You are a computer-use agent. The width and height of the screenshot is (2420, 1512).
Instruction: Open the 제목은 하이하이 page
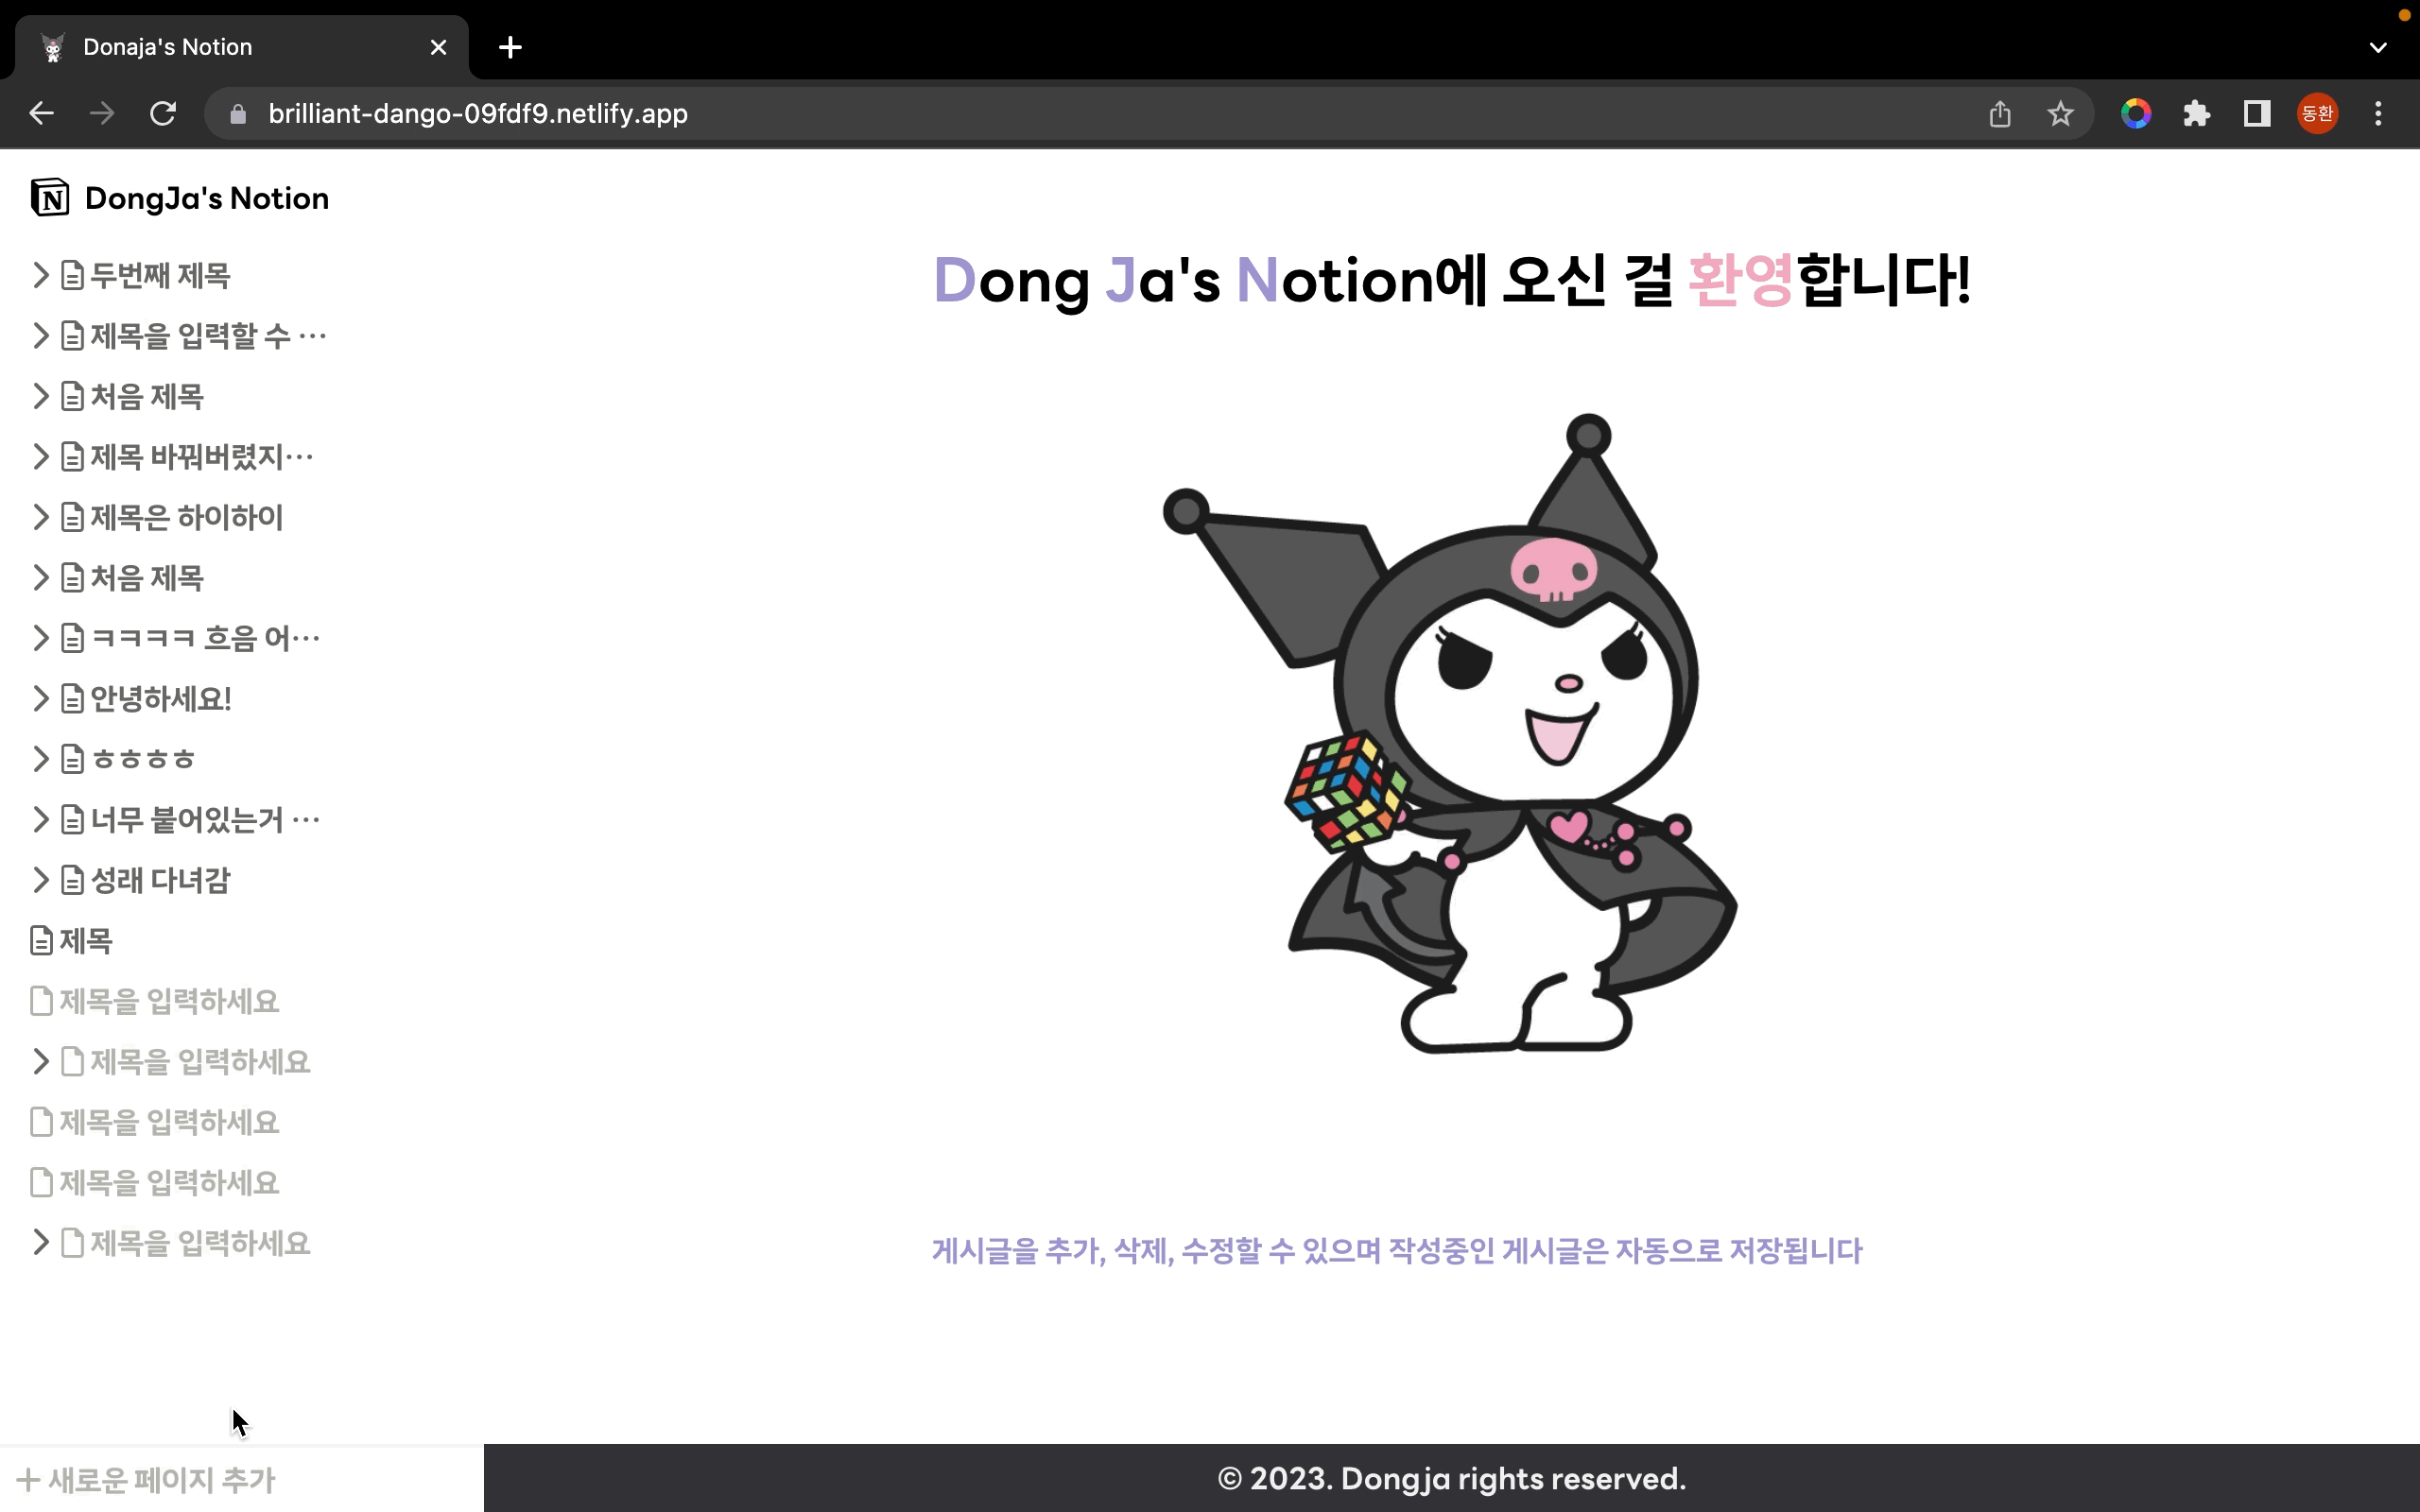(186, 518)
